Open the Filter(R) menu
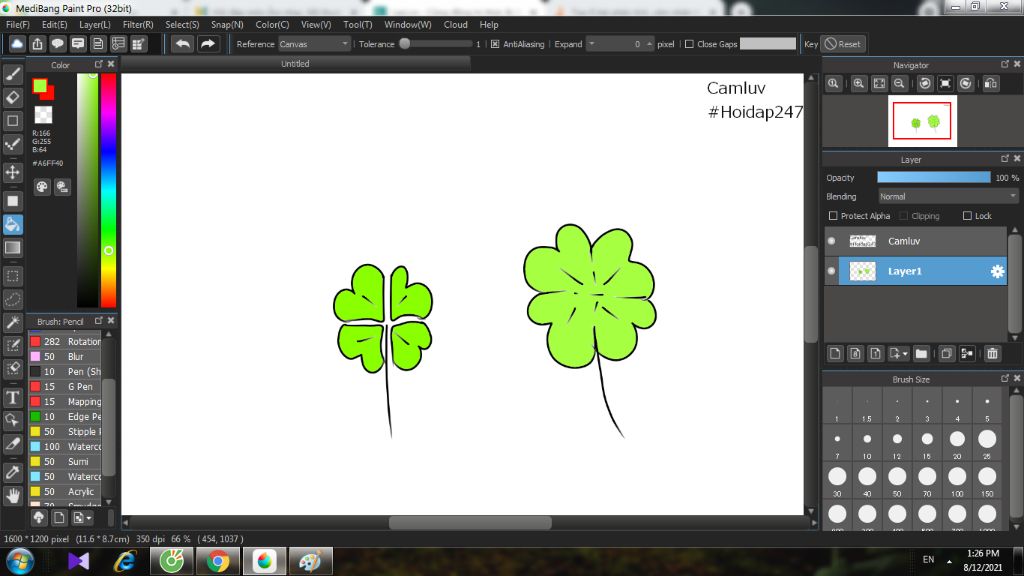Viewport: 1024px width, 576px height. 138,24
